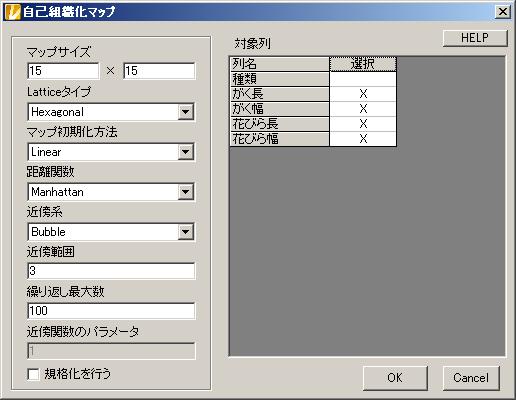Toggle the empty selection cell for 種類
Image resolution: width=516 pixels, height=400 pixels.
pos(363,79)
